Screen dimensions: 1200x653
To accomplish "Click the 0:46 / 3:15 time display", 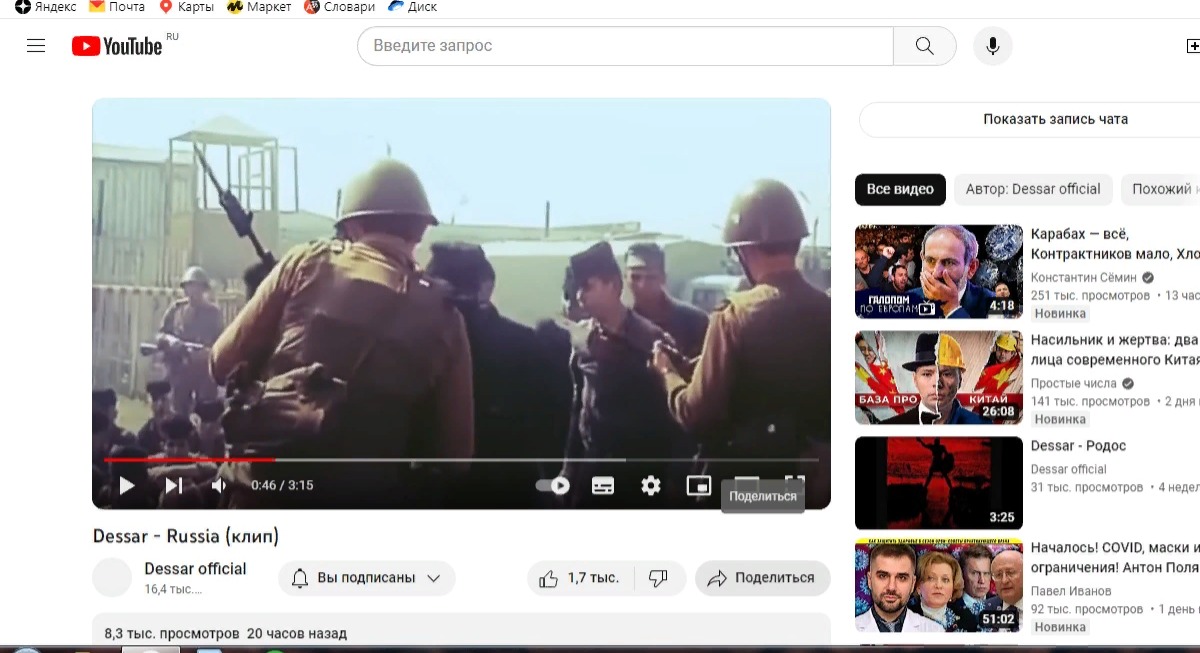I will (x=282, y=485).
